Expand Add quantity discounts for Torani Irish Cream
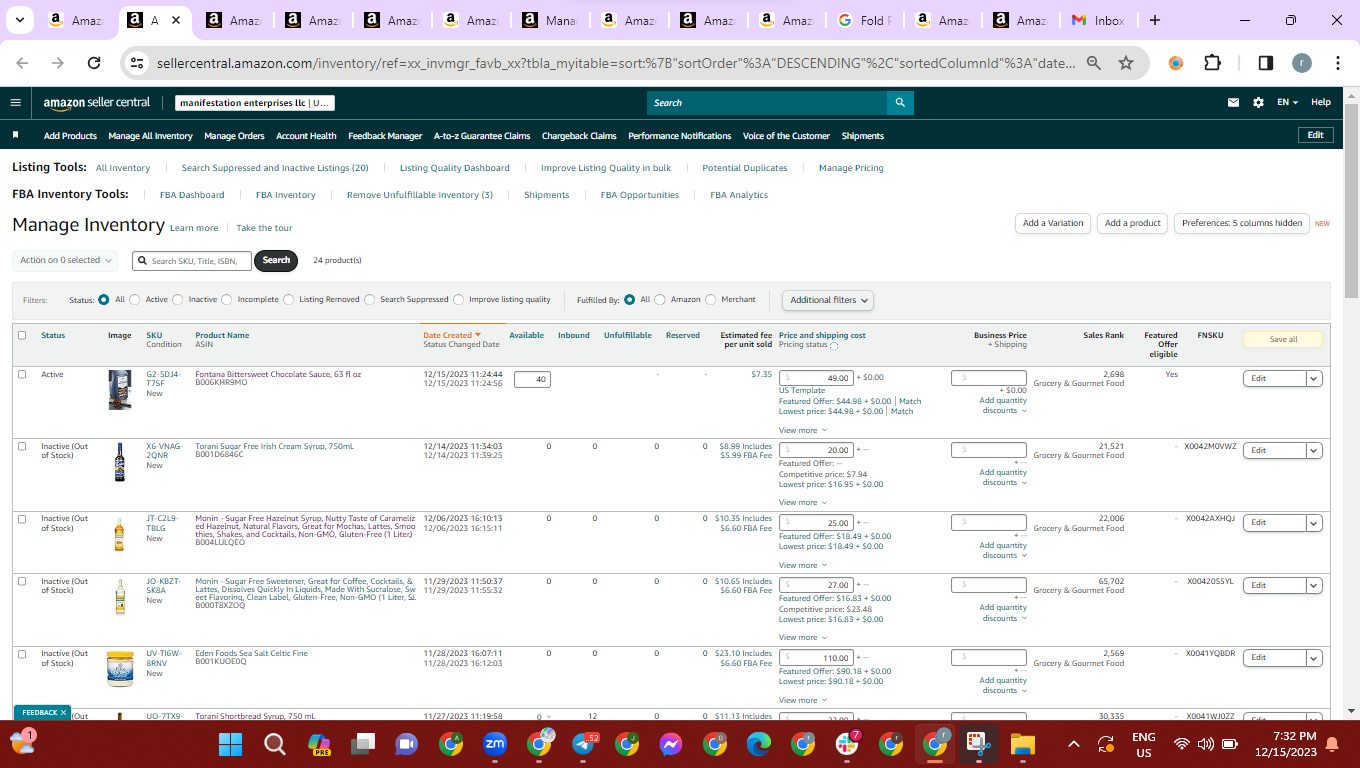This screenshot has height=768, width=1360. pos(1003,477)
